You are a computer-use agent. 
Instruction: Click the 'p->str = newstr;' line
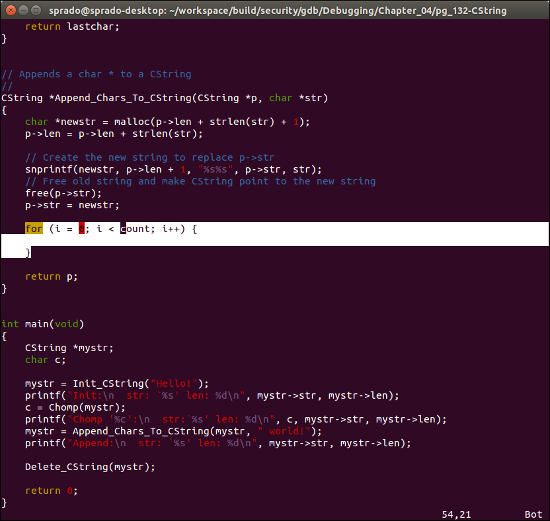point(72,205)
